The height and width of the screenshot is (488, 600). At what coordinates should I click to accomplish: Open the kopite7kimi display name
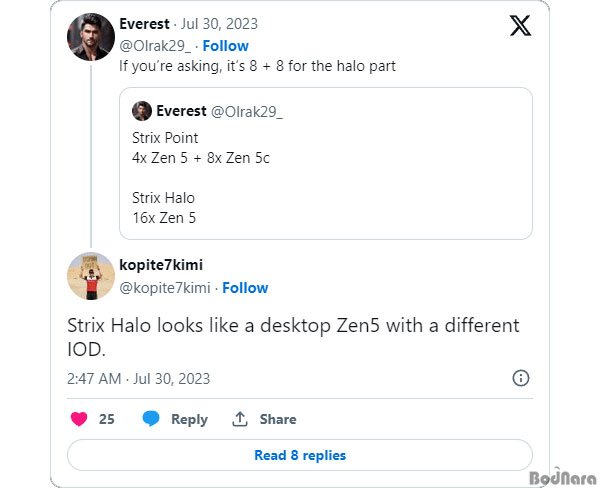pos(161,265)
